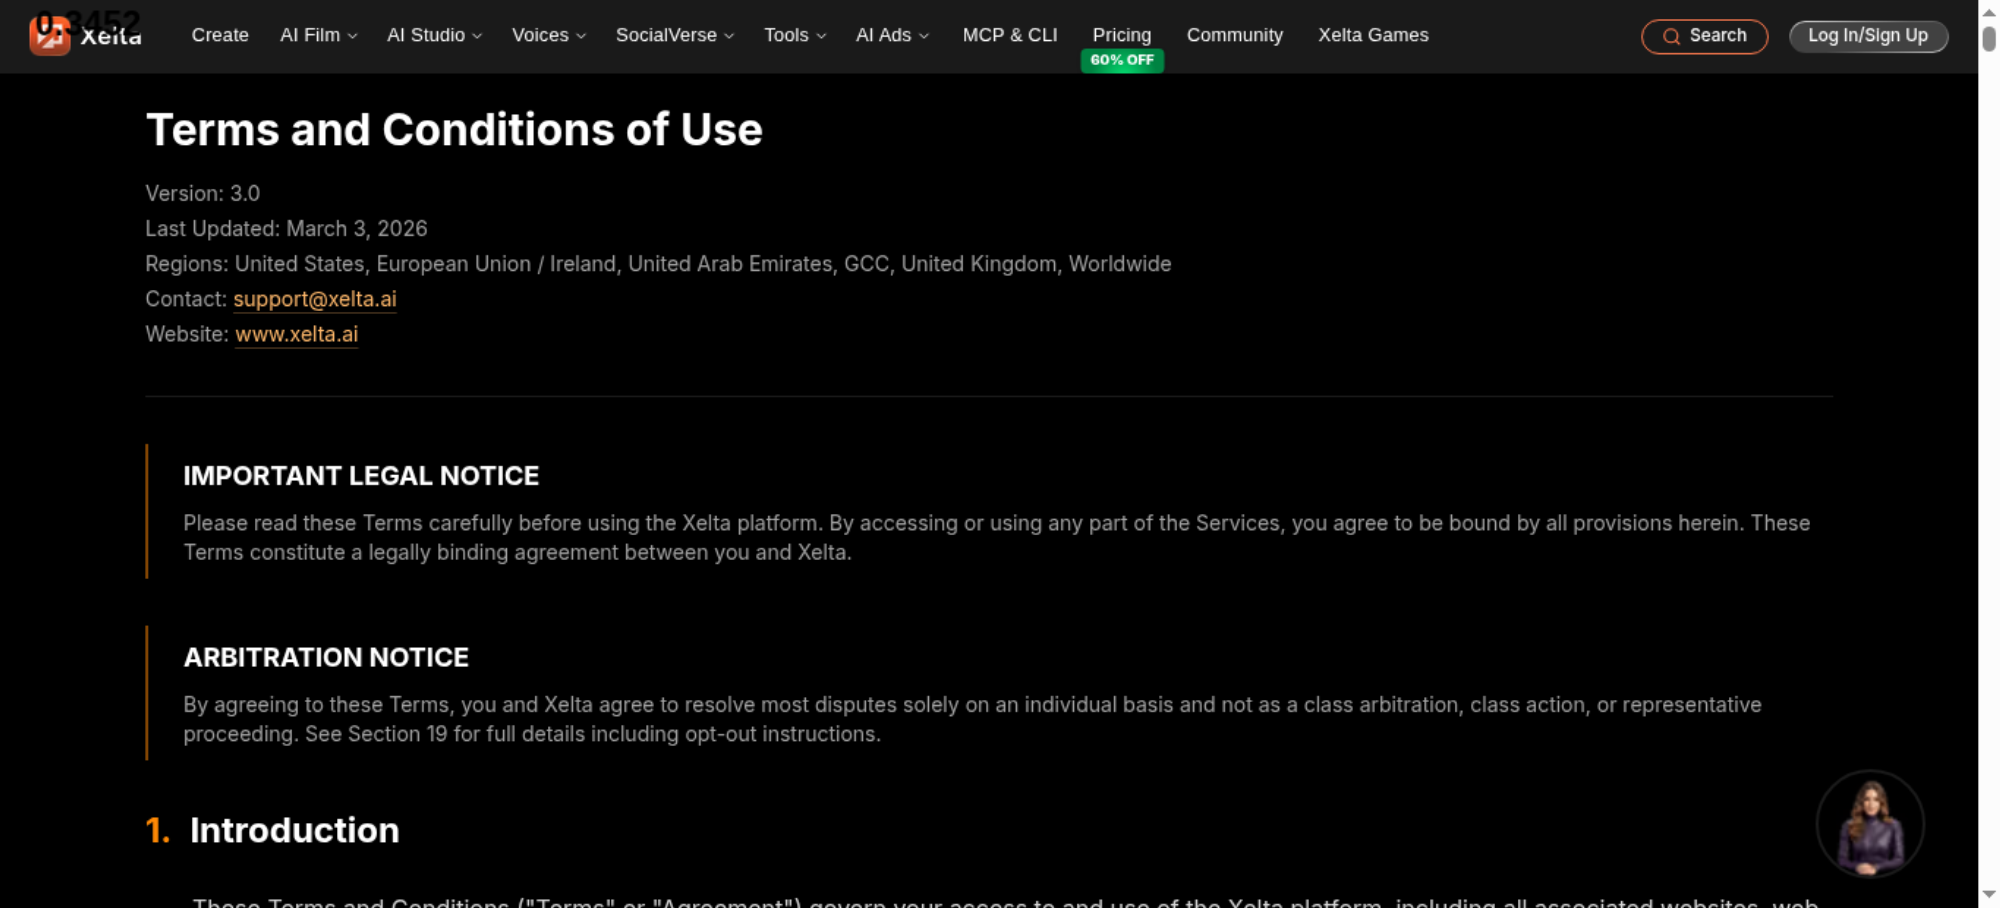Viewport: 2000px width, 908px height.
Task: Click the 'Version: 3.0' text
Action: tap(203, 193)
